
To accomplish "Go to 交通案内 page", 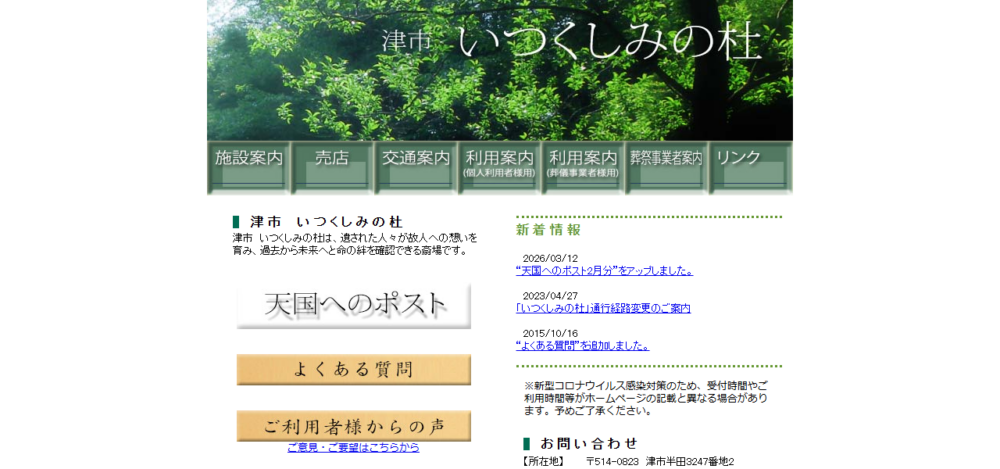I will click(416, 167).
